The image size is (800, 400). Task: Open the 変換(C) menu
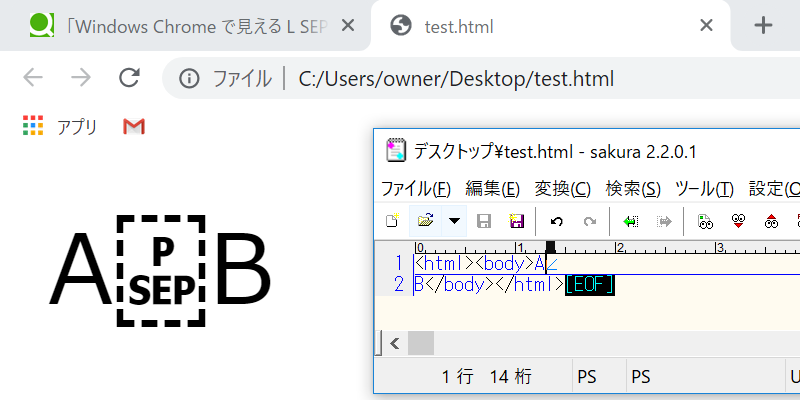tap(562, 189)
